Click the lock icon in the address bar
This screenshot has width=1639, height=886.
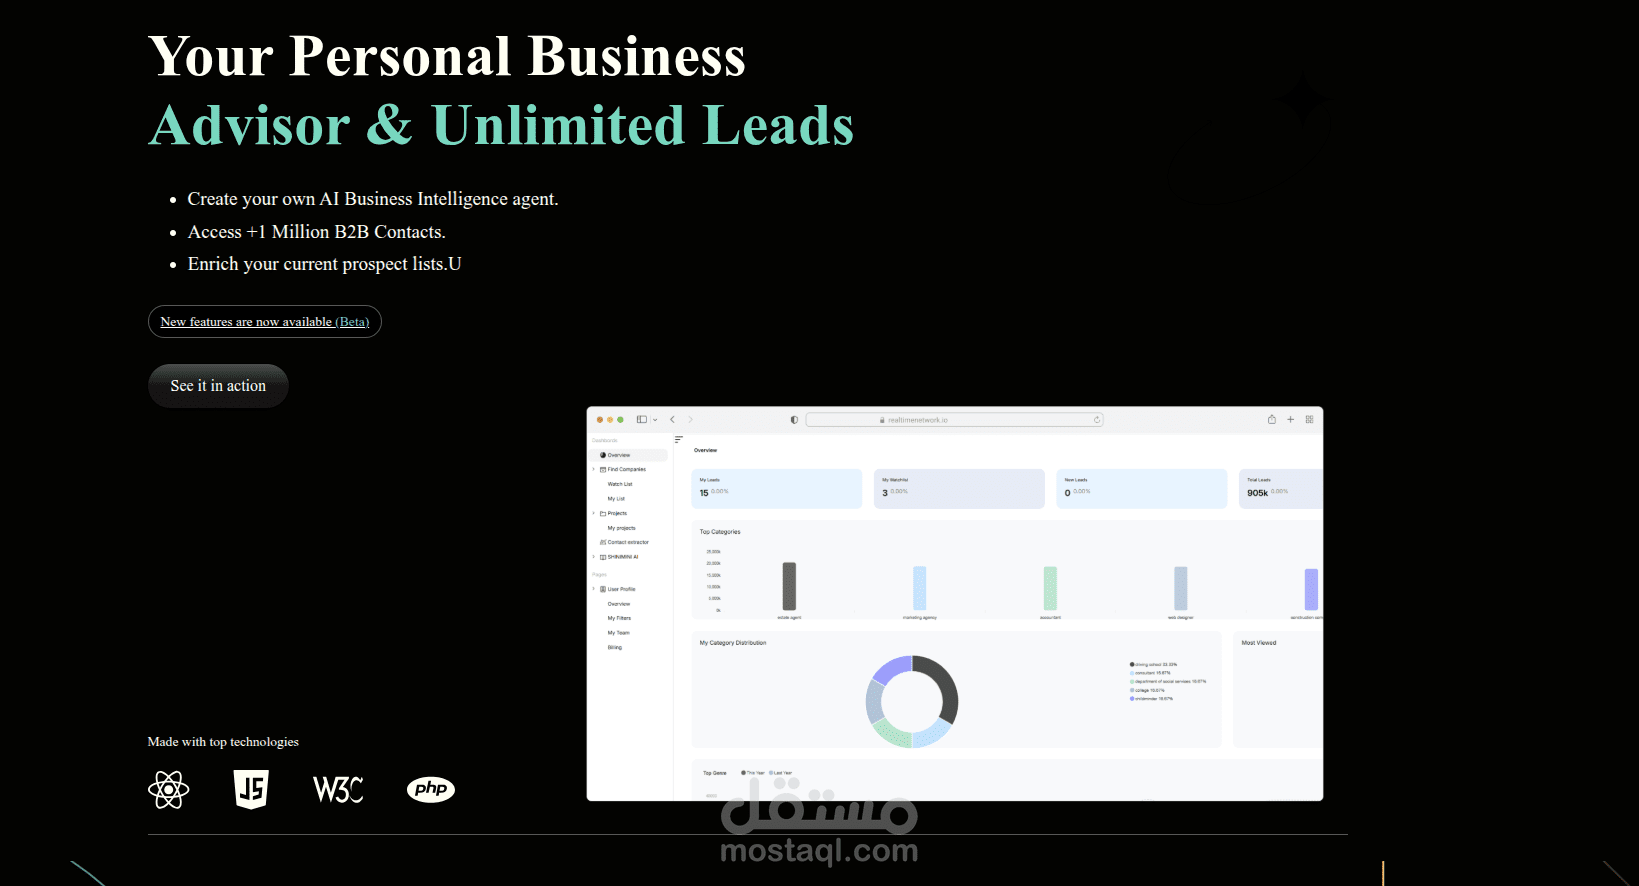[883, 420]
